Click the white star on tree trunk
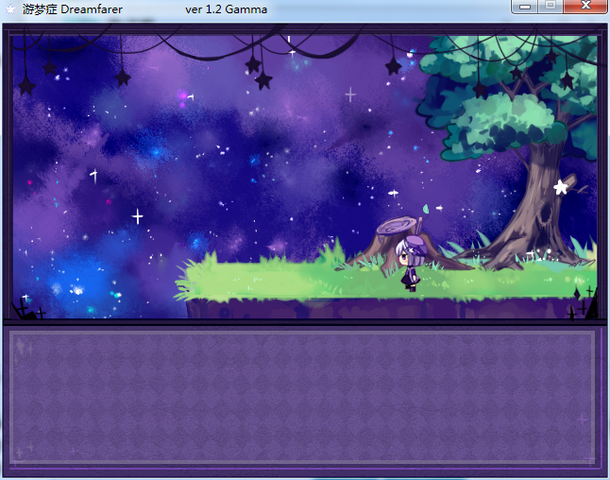 point(561,187)
